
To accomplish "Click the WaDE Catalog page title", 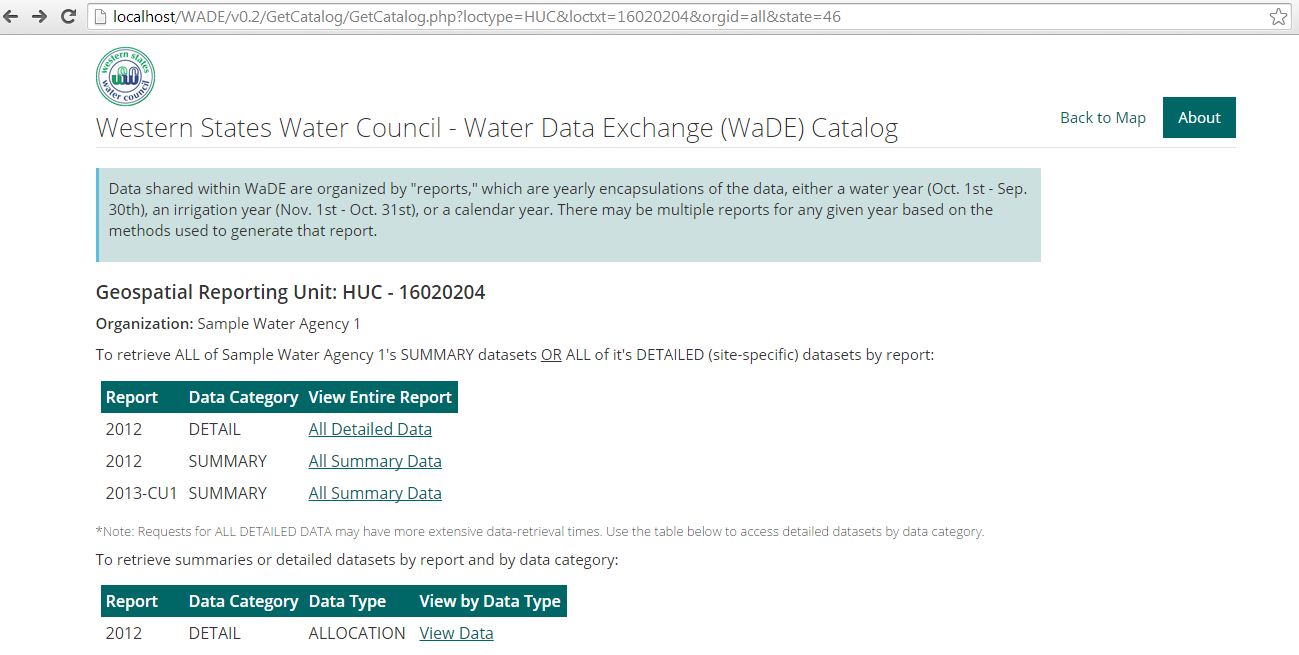I will (x=496, y=128).
